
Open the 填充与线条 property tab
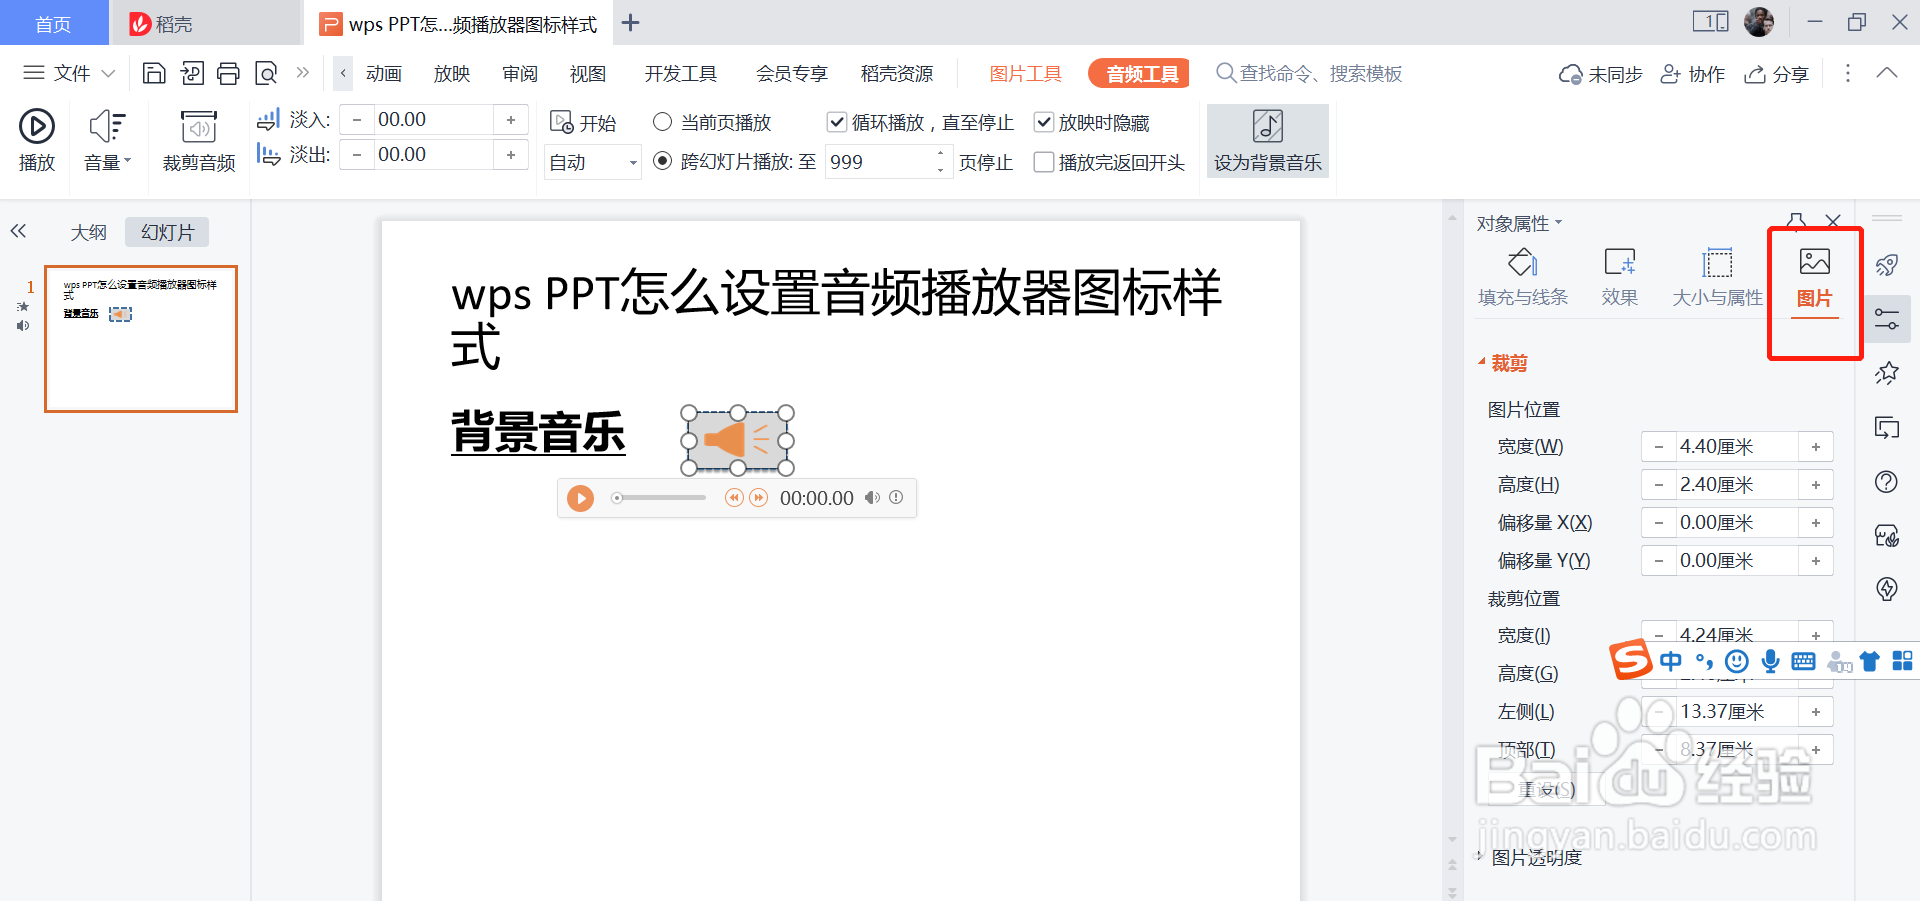click(x=1522, y=277)
